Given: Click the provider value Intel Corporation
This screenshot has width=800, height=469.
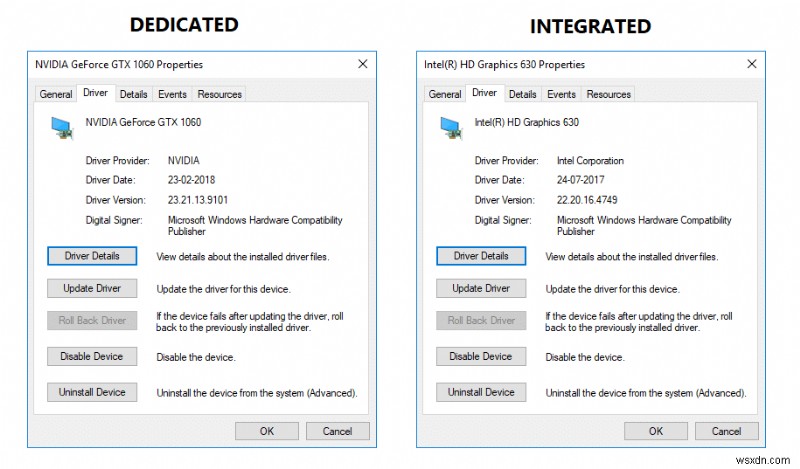Looking at the screenshot, I should [x=590, y=161].
